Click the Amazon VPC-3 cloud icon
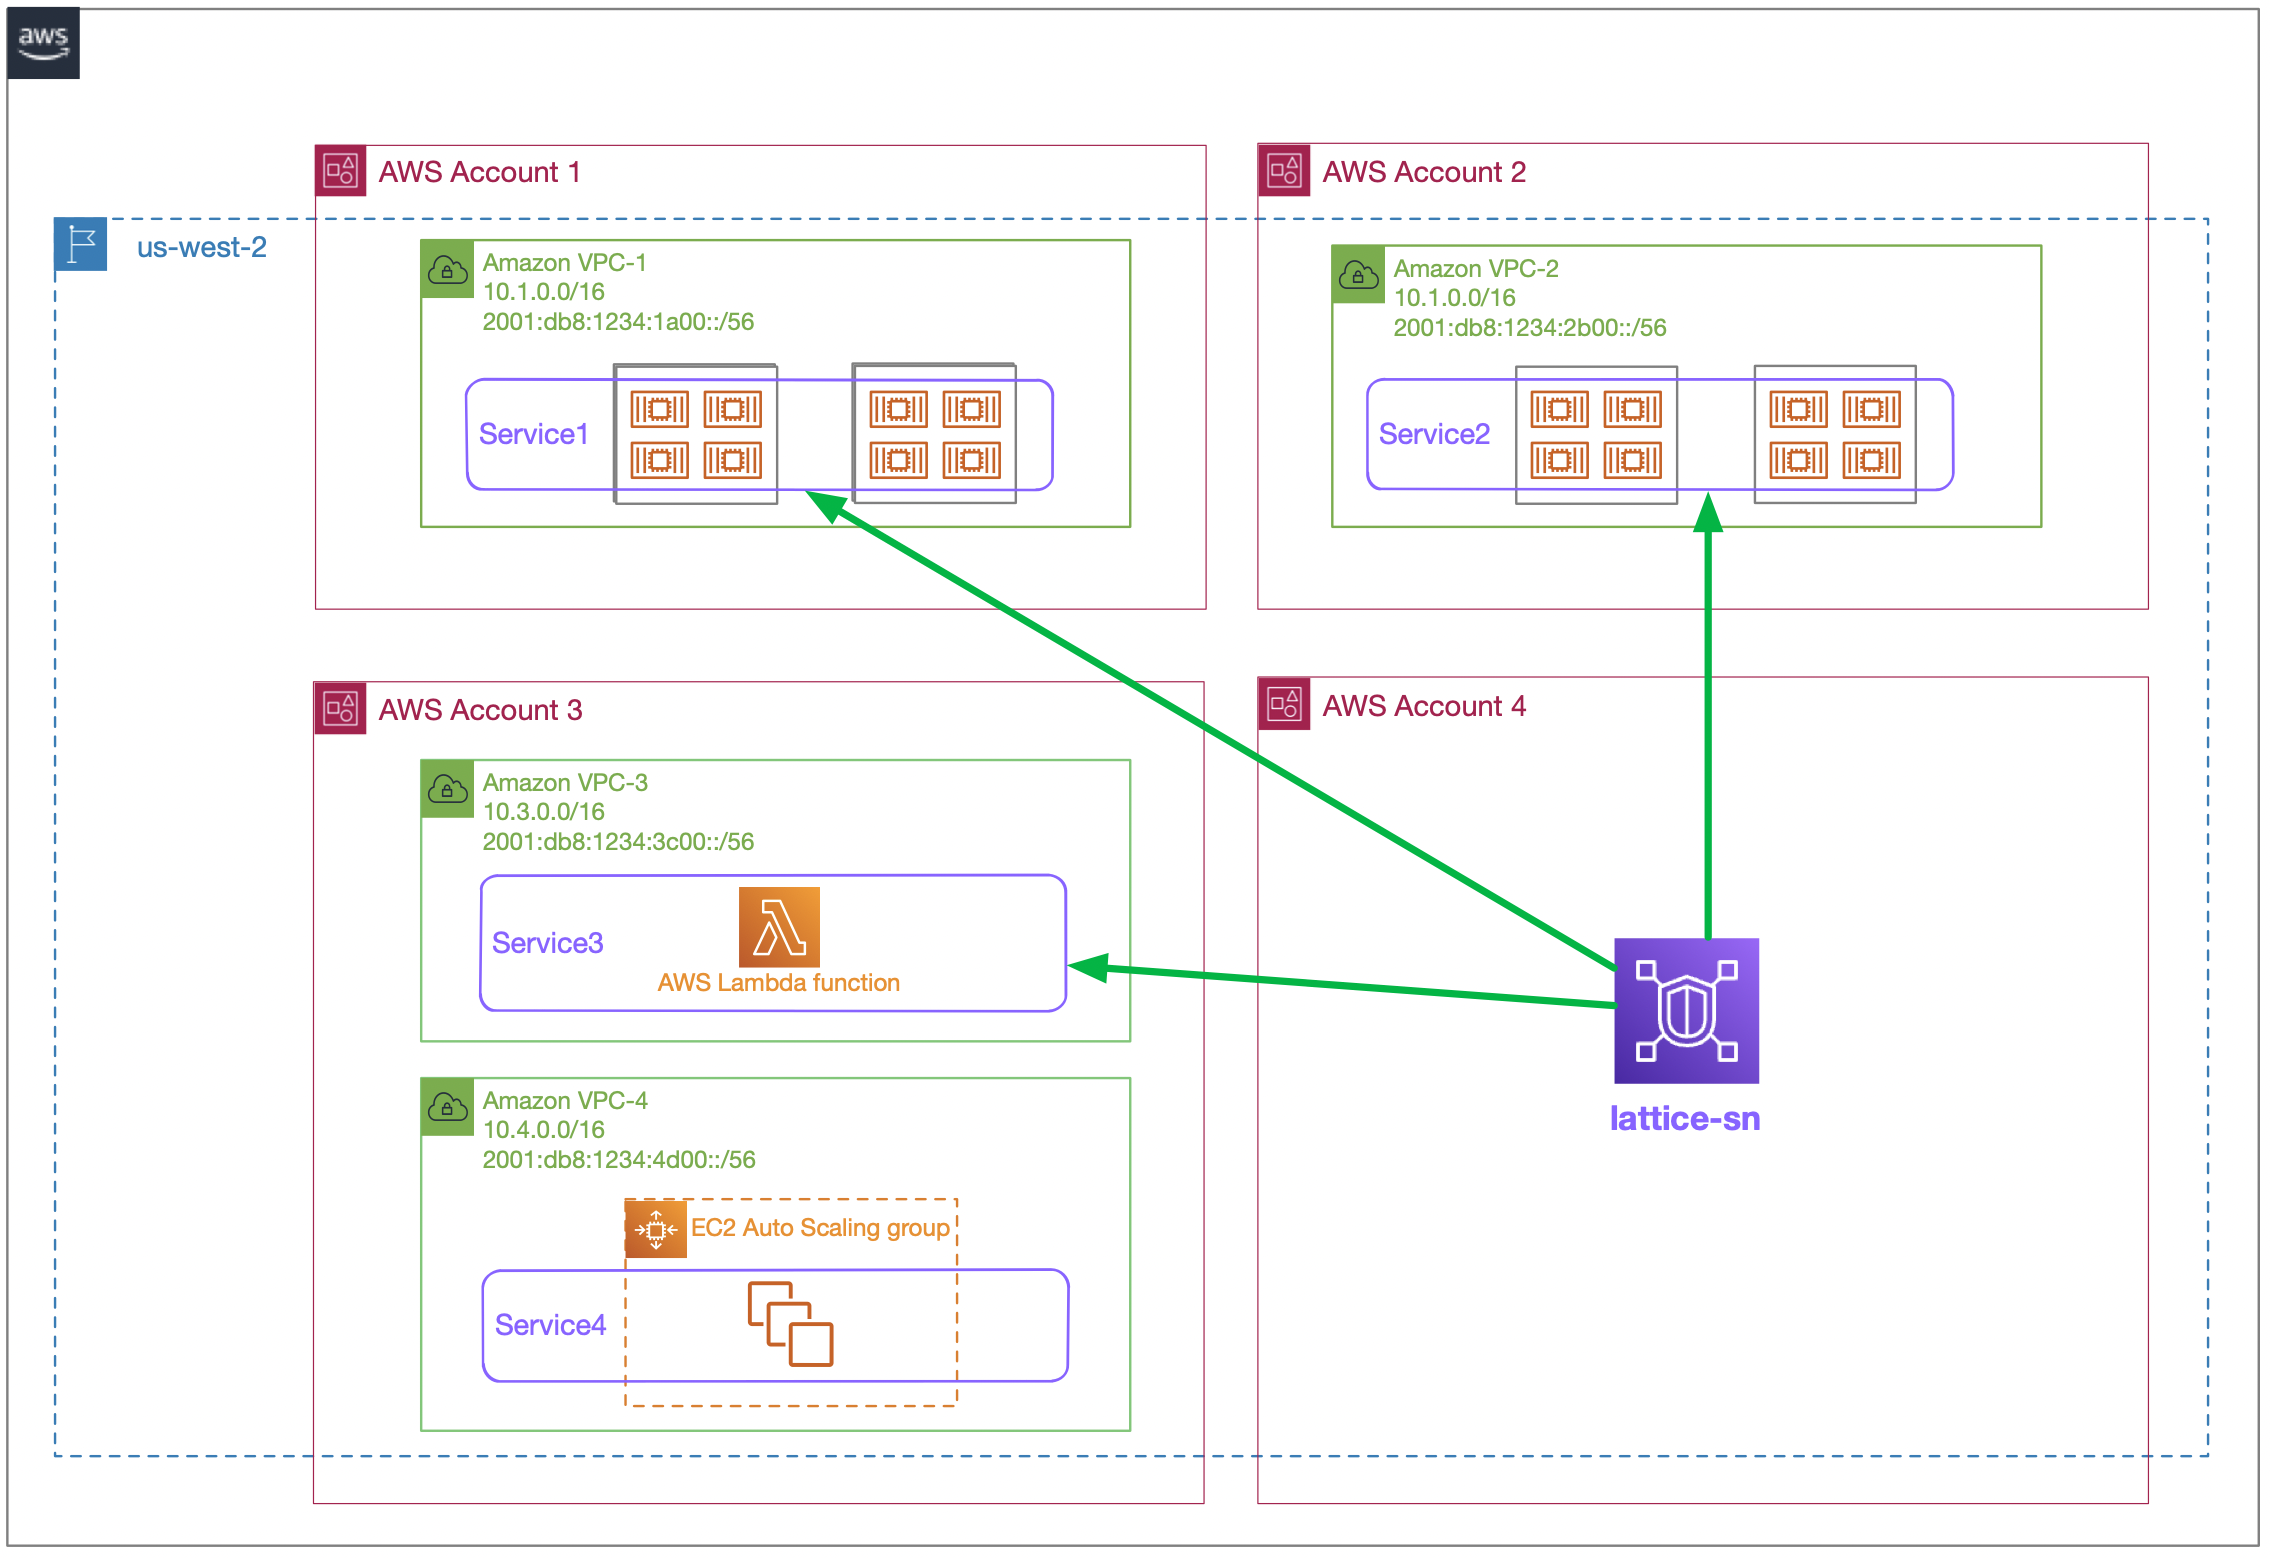The image size is (2270, 1558). [446, 789]
